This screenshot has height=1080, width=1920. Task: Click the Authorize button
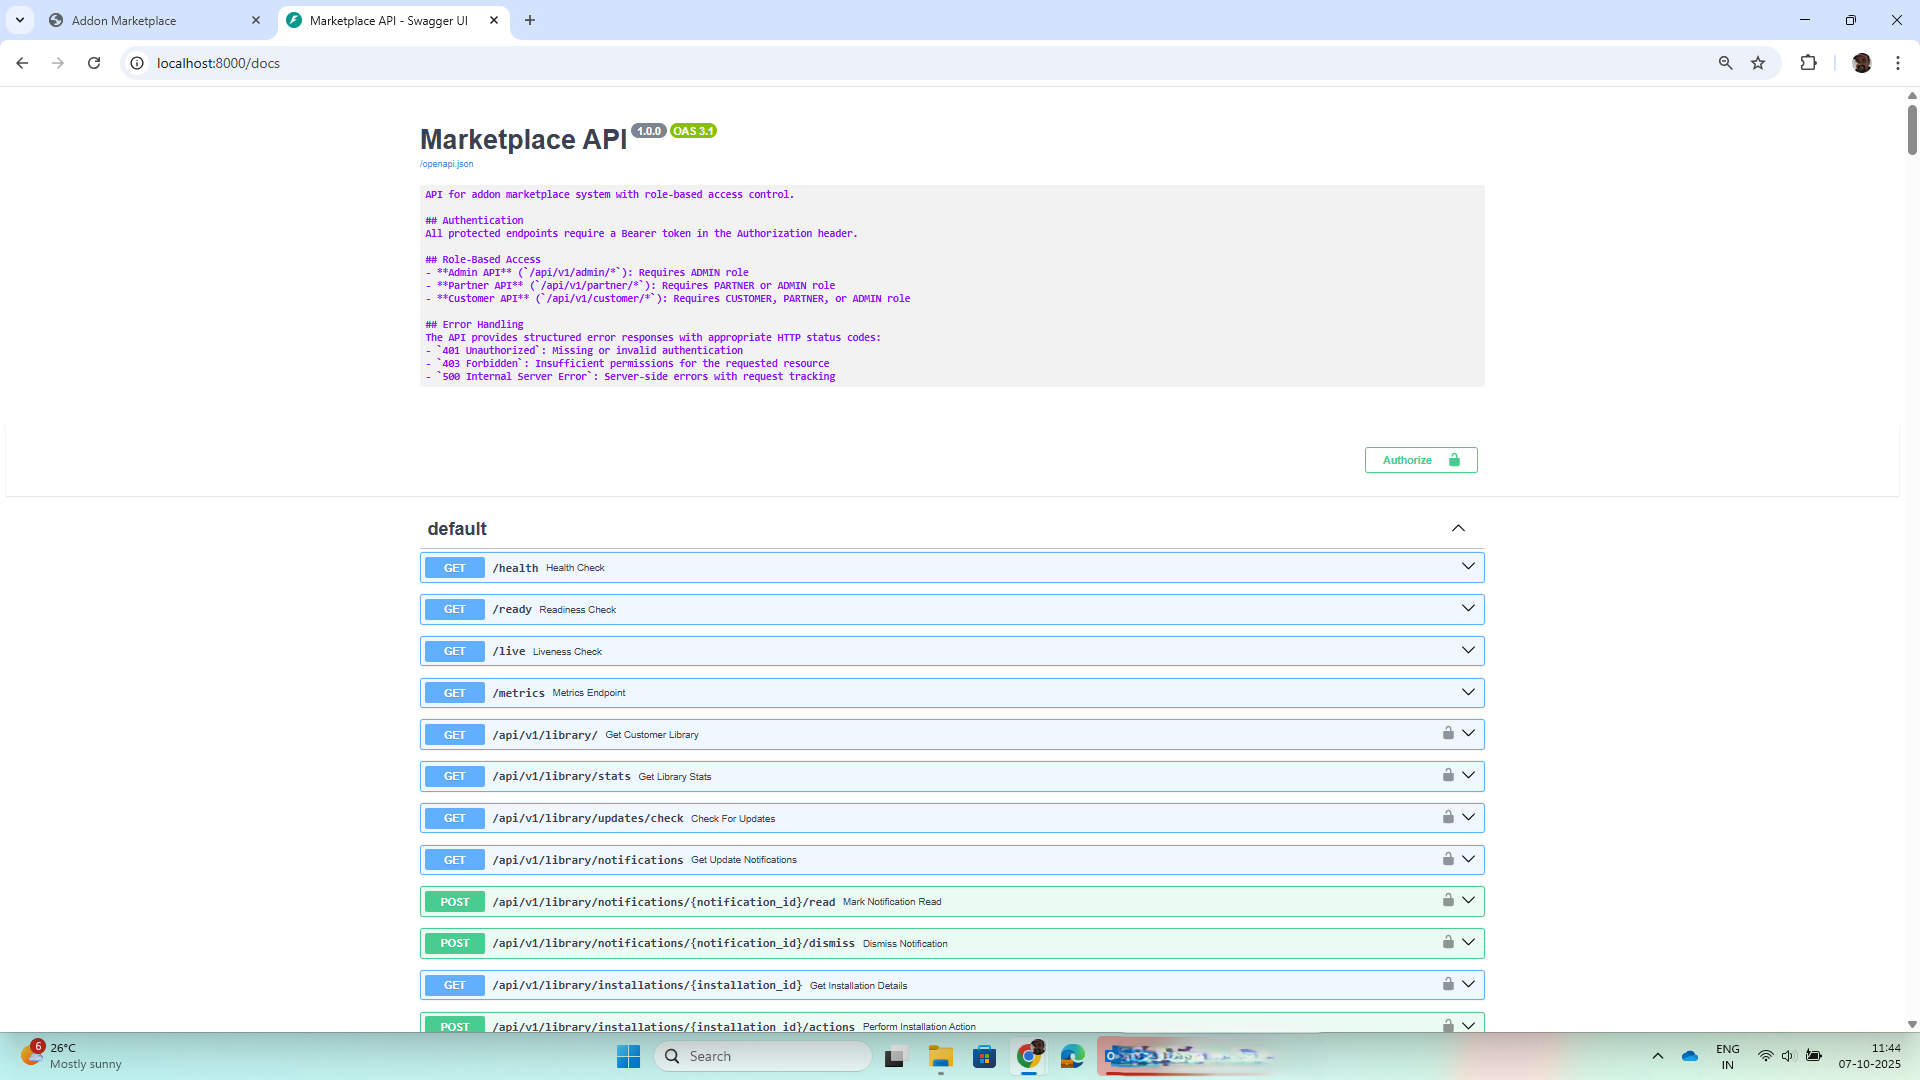pos(1420,460)
